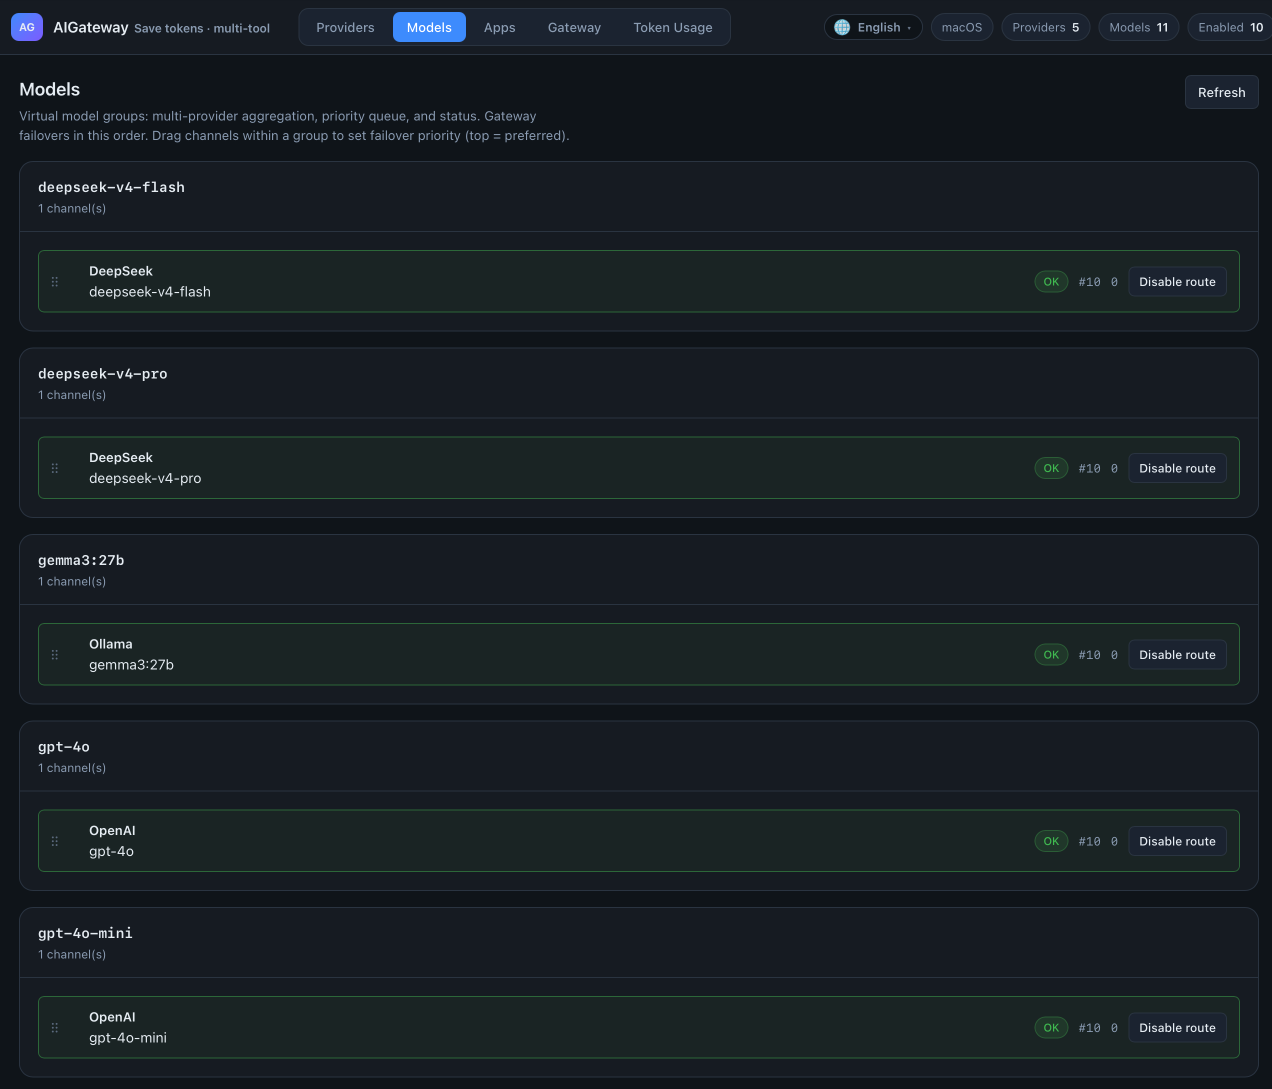Click '1 channel(s)' under the gemma3:27b heading
The height and width of the screenshot is (1089, 1272).
pyautogui.click(x=72, y=581)
